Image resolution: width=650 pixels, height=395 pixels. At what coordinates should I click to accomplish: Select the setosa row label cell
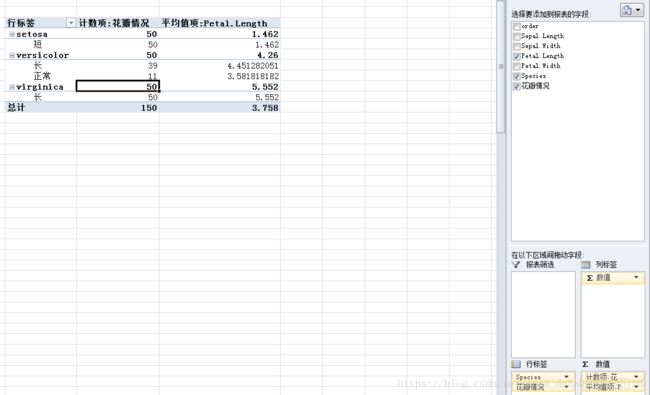click(x=41, y=34)
